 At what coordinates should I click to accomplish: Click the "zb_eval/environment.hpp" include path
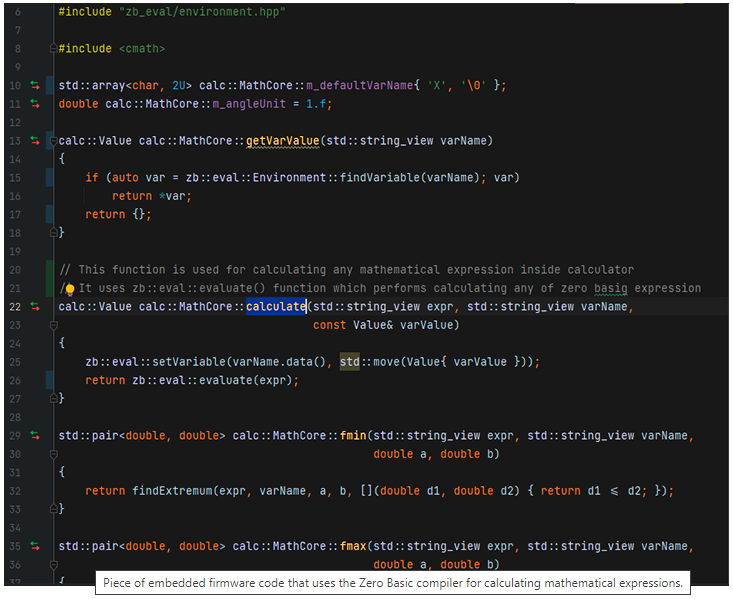click(x=202, y=12)
